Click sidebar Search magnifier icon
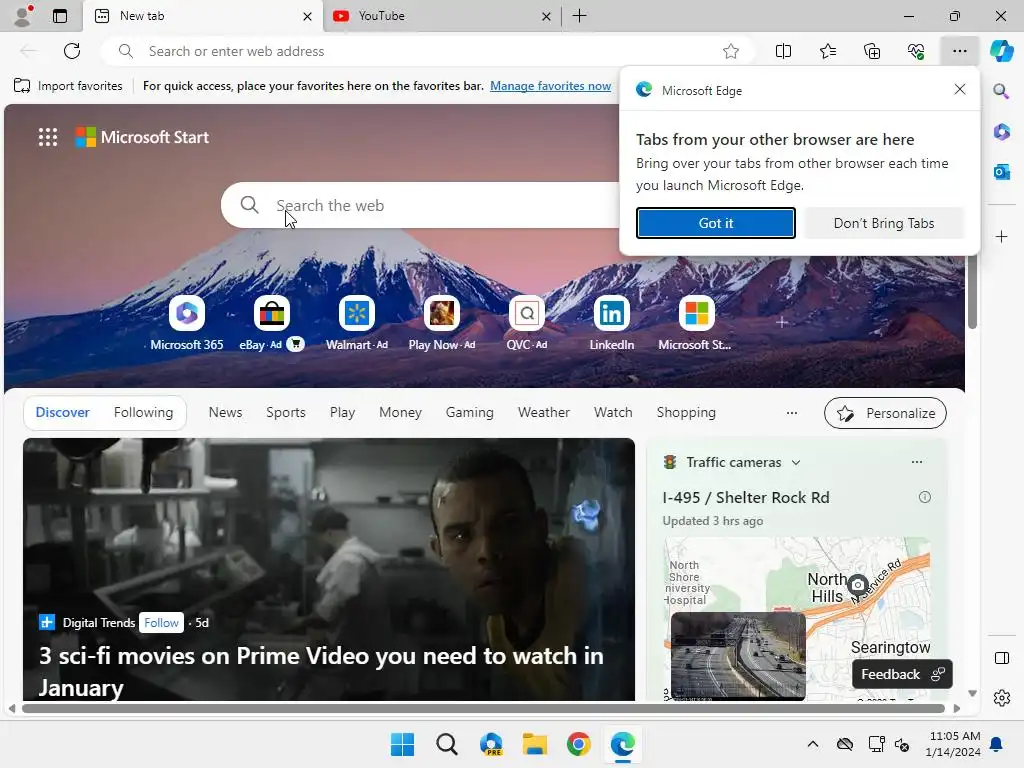Image resolution: width=1024 pixels, height=768 pixels. pyautogui.click(x=1001, y=91)
